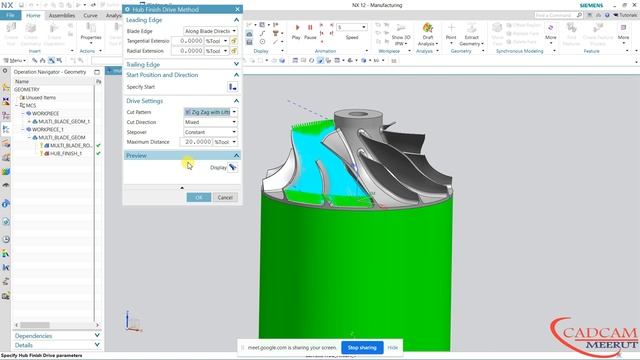This screenshot has width=640, height=360.
Task: Click the Tangential Extension lock icon
Action: (234, 41)
